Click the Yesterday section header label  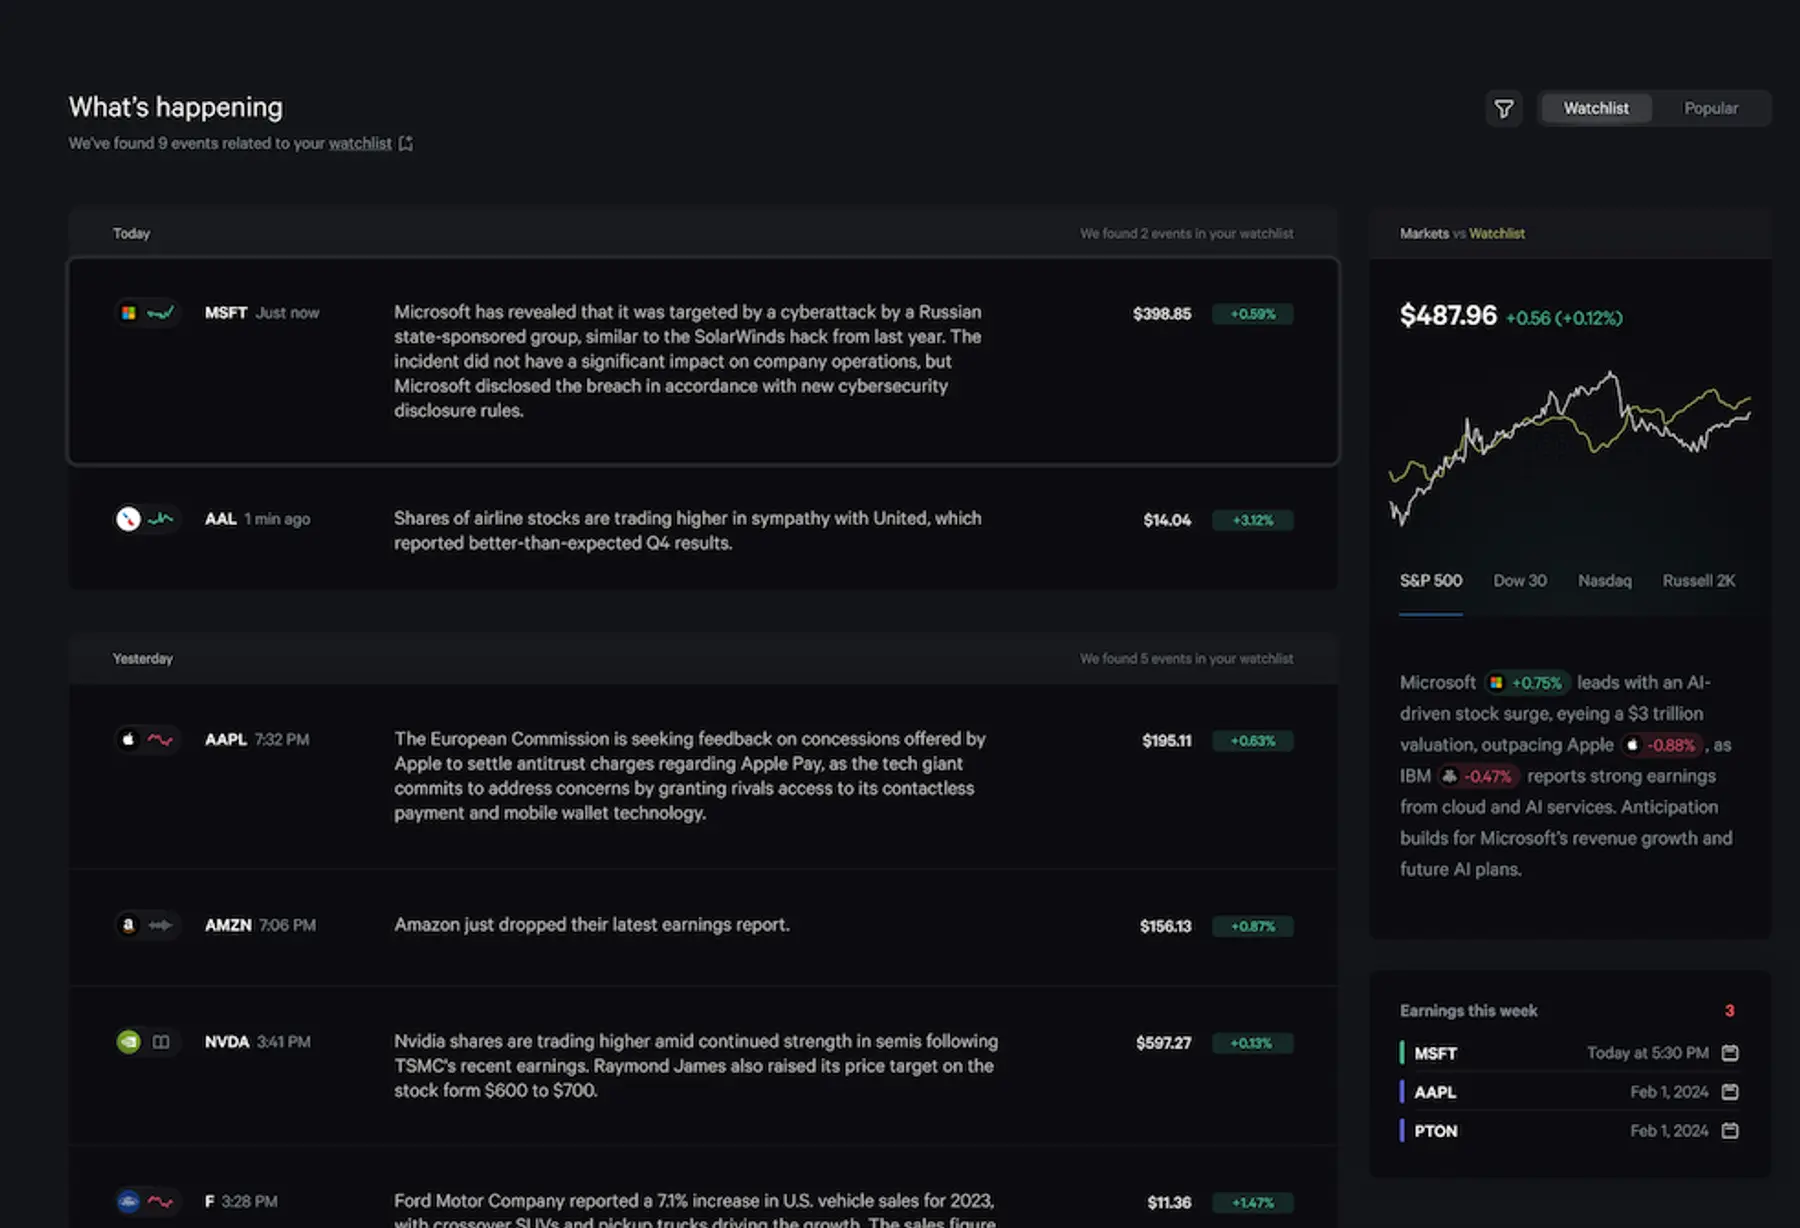pos(143,659)
